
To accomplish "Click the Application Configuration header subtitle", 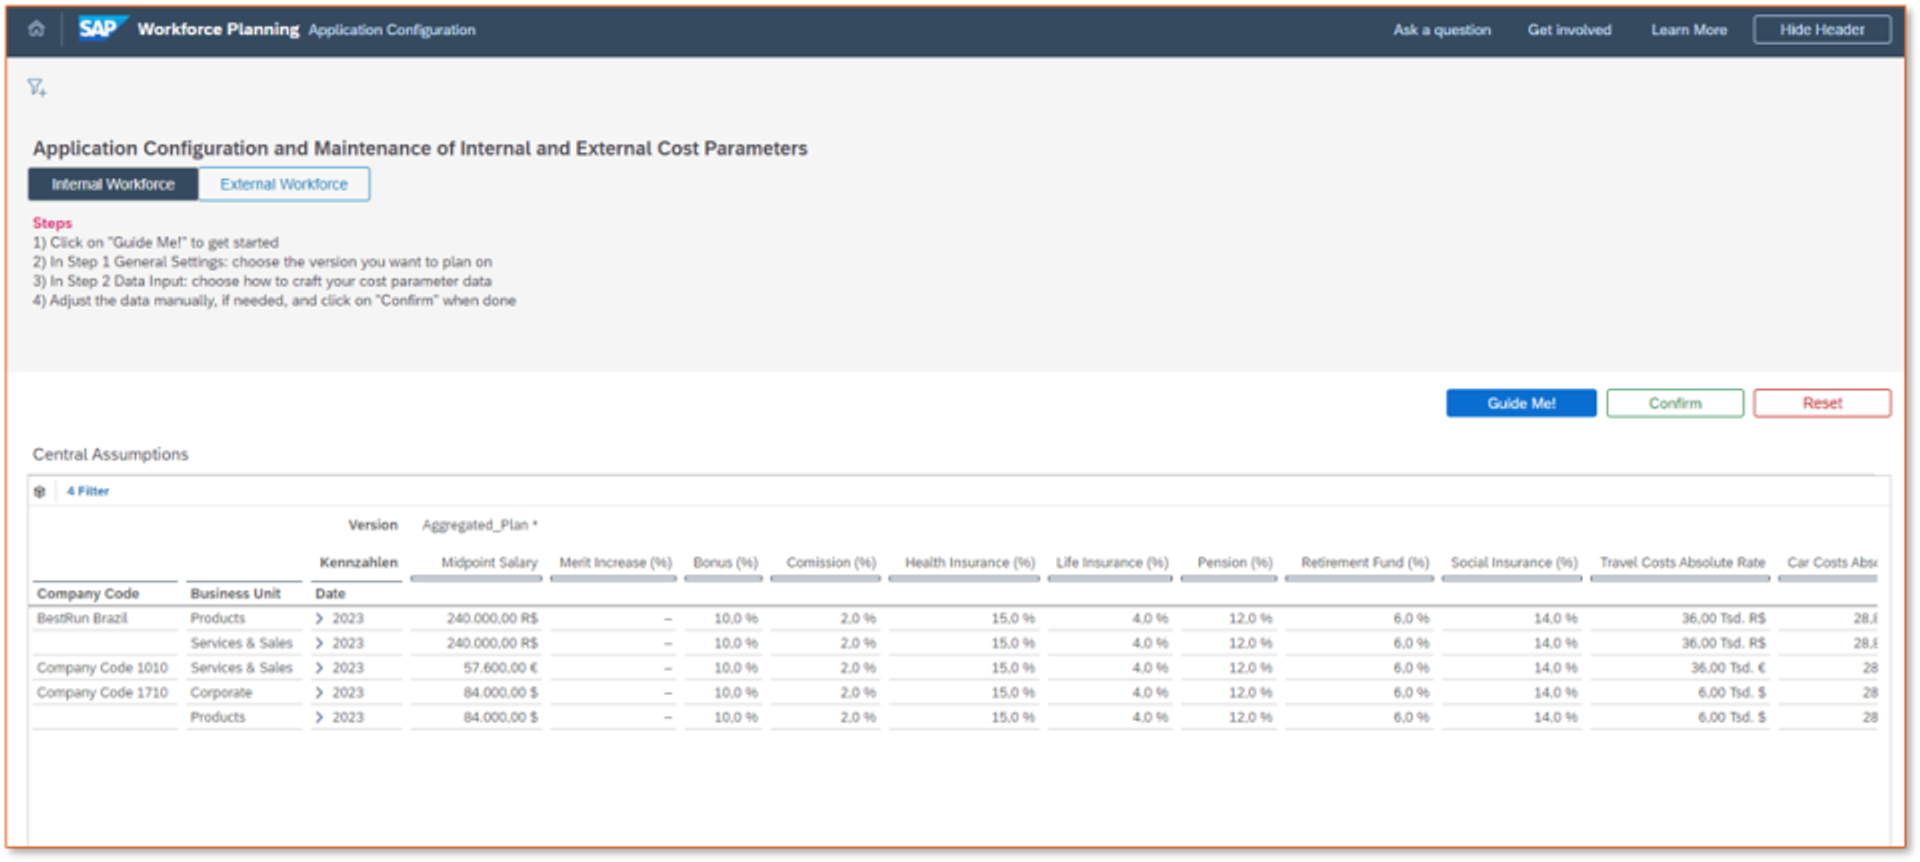I will (x=392, y=30).
